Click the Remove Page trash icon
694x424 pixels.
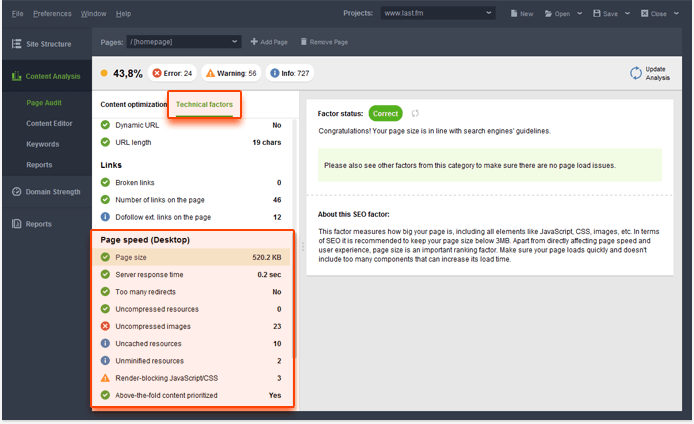(303, 42)
